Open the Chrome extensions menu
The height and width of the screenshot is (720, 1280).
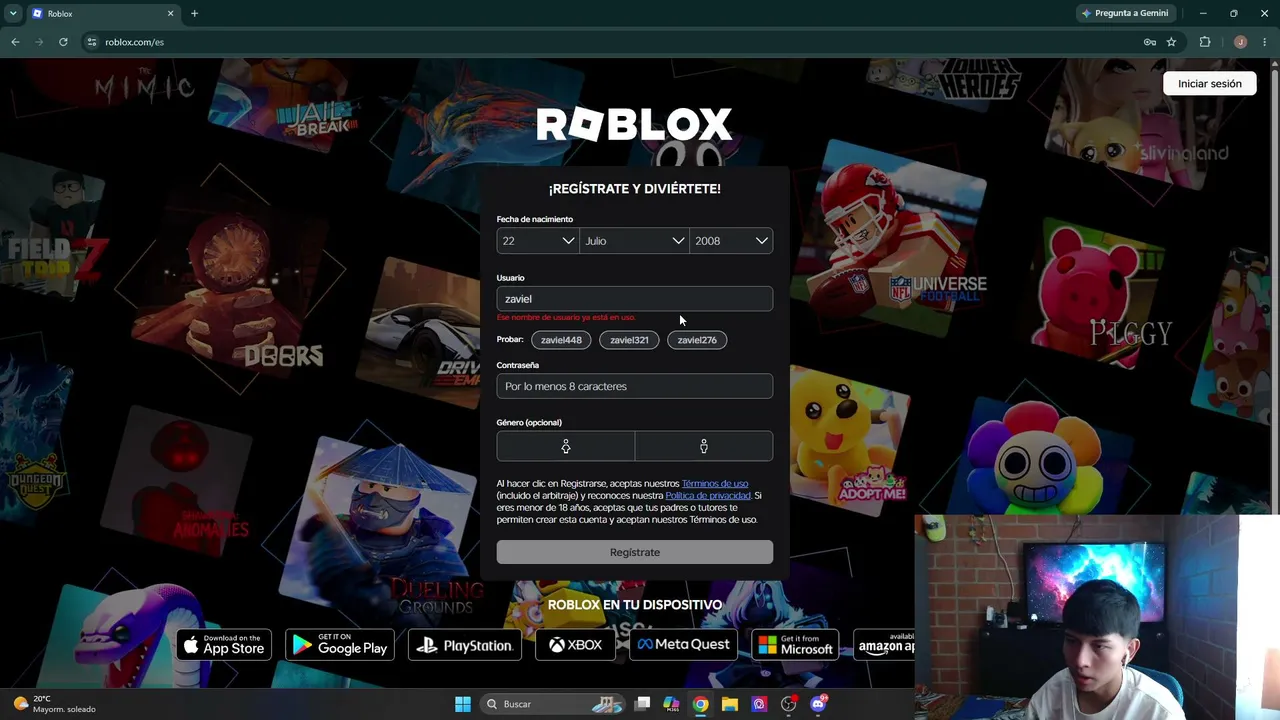(1205, 42)
